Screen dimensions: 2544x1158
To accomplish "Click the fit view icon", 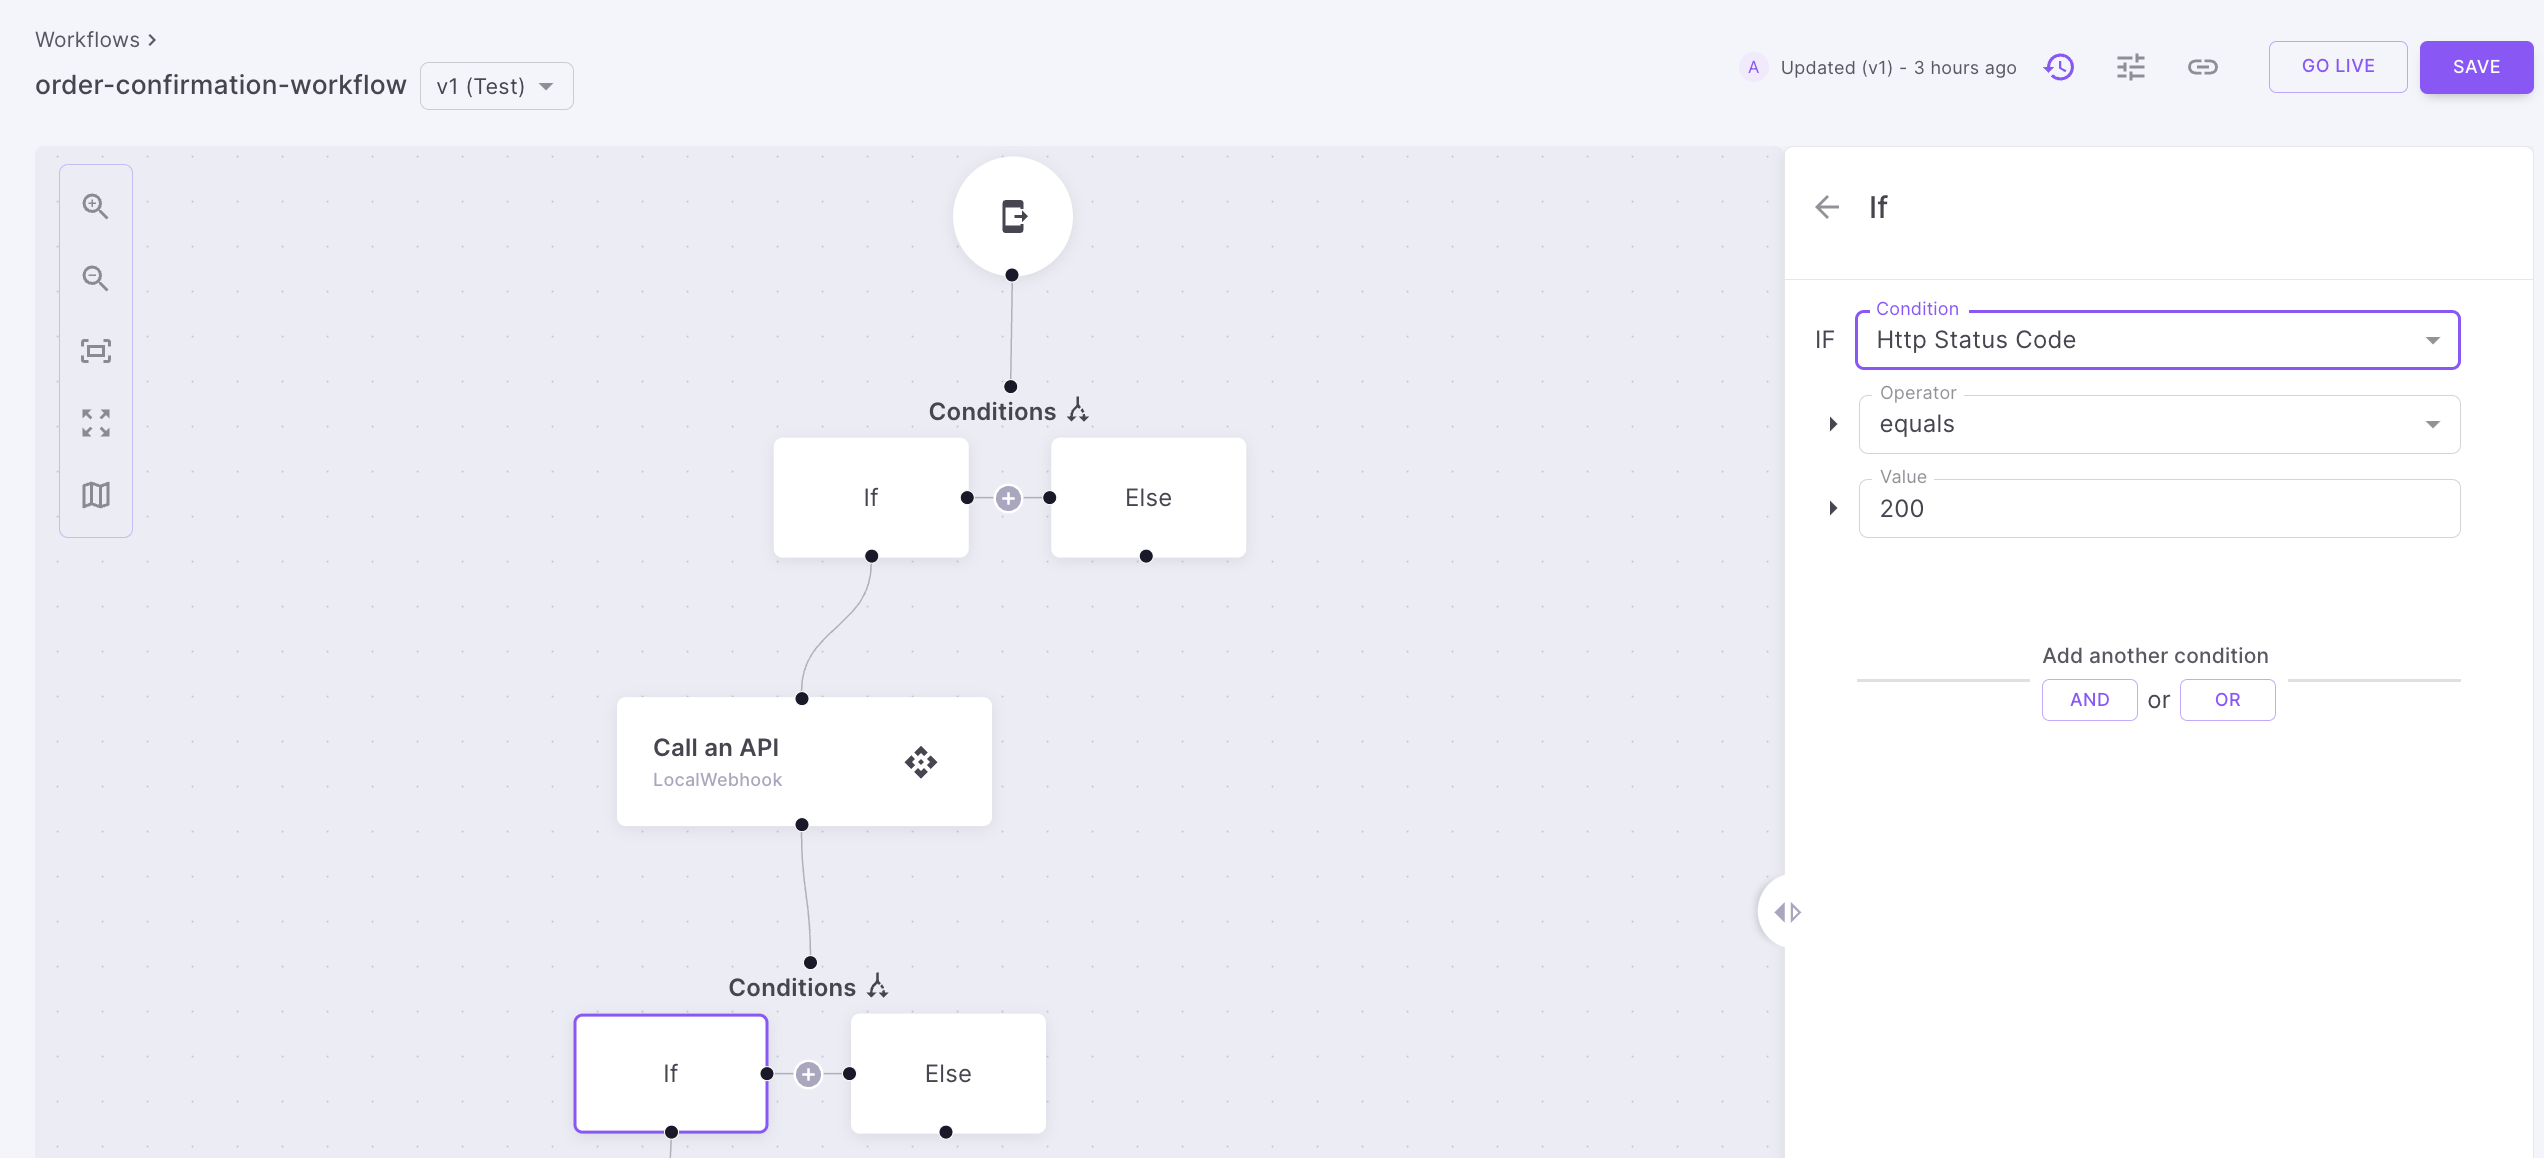I will 95,351.
